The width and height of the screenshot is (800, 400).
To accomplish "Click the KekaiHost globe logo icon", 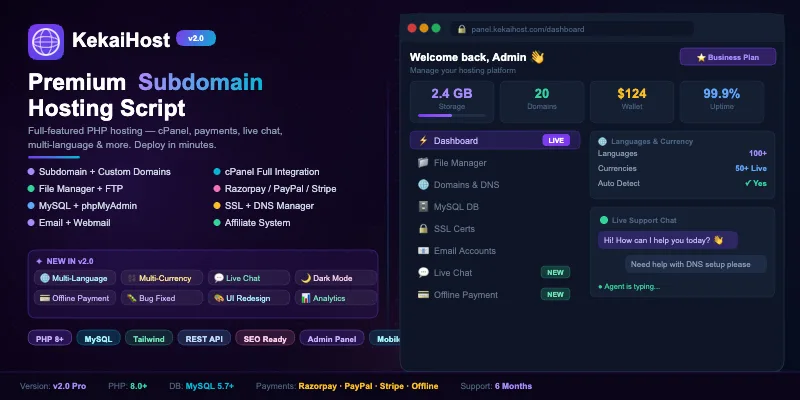I will [46, 42].
